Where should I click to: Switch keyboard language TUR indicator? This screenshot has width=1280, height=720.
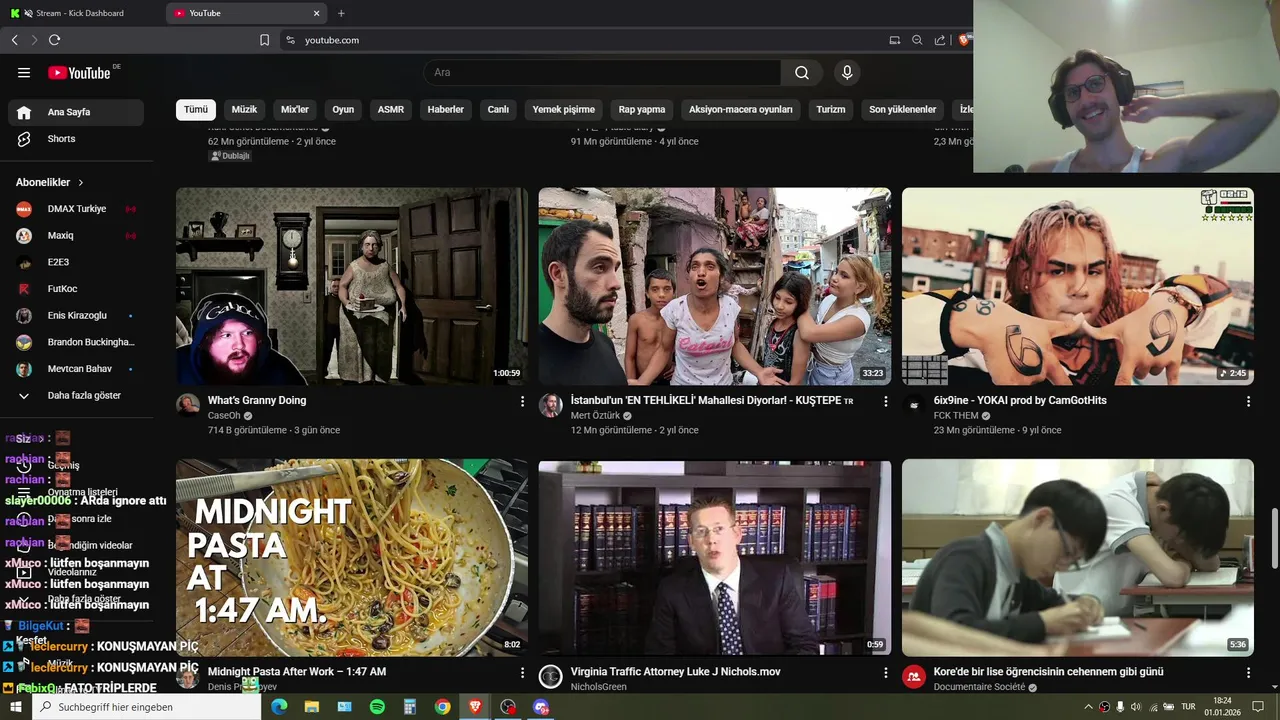[1189, 707]
